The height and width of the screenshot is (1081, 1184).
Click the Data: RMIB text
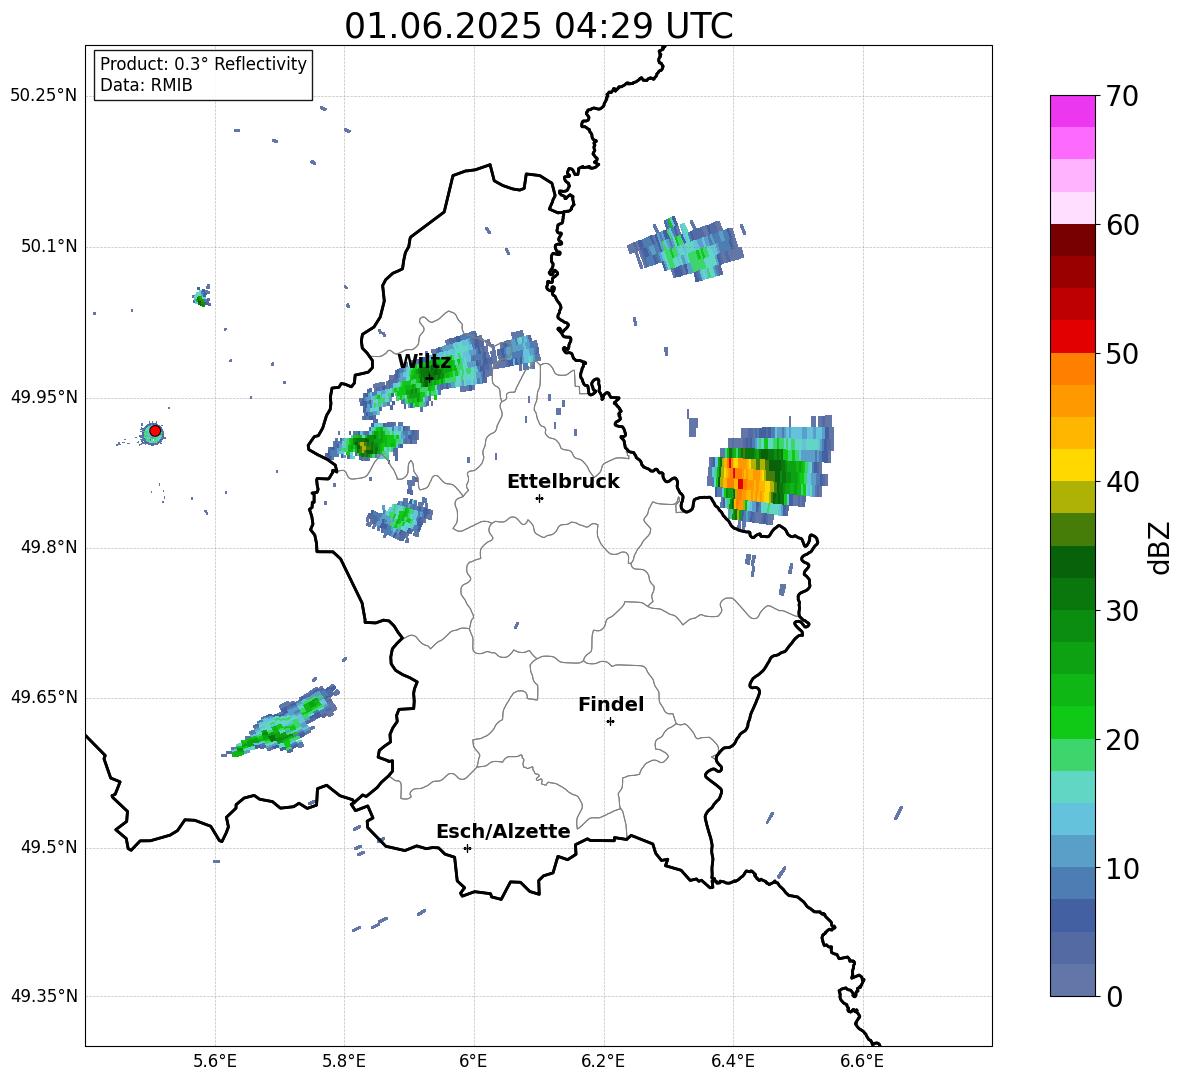[146, 85]
